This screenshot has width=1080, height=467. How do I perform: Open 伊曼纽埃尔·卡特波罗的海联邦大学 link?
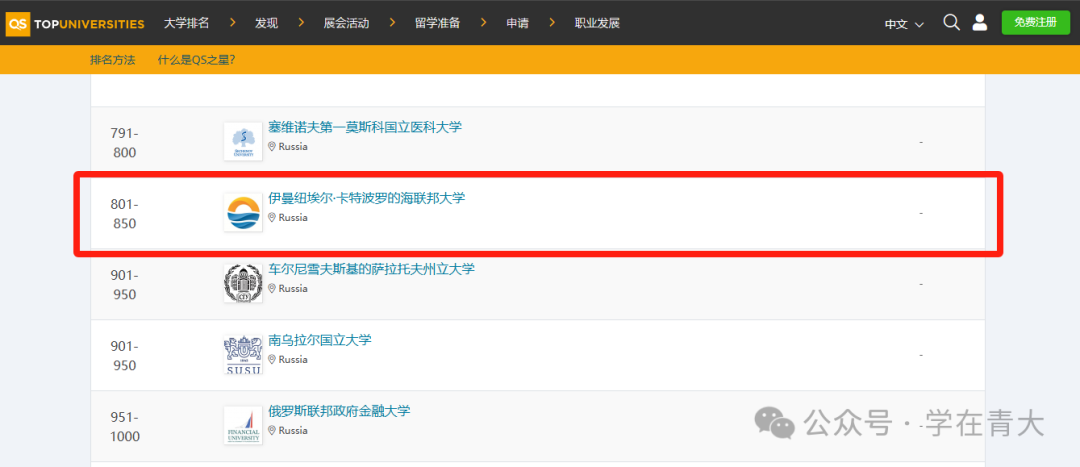pos(366,198)
